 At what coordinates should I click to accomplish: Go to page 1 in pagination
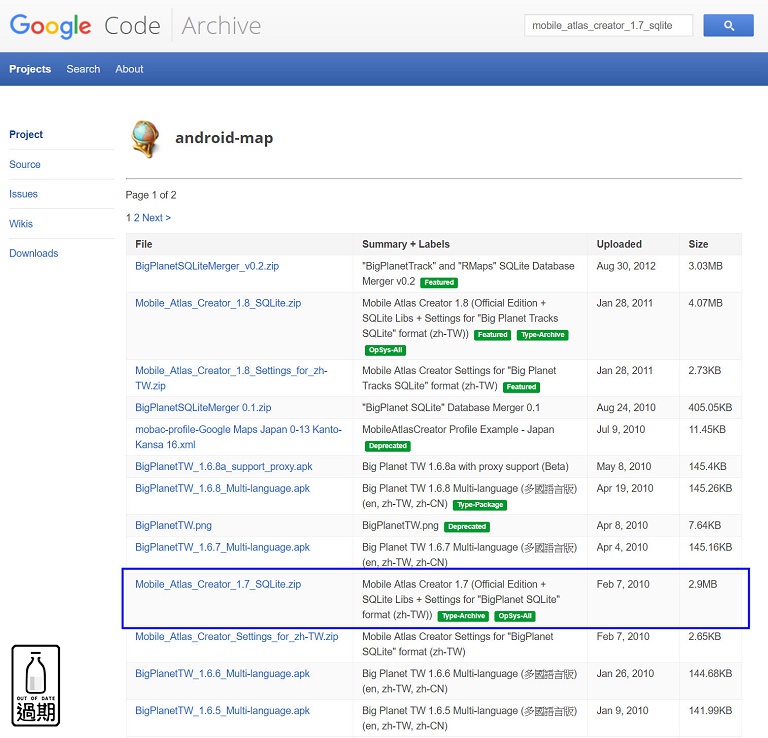pos(128,217)
